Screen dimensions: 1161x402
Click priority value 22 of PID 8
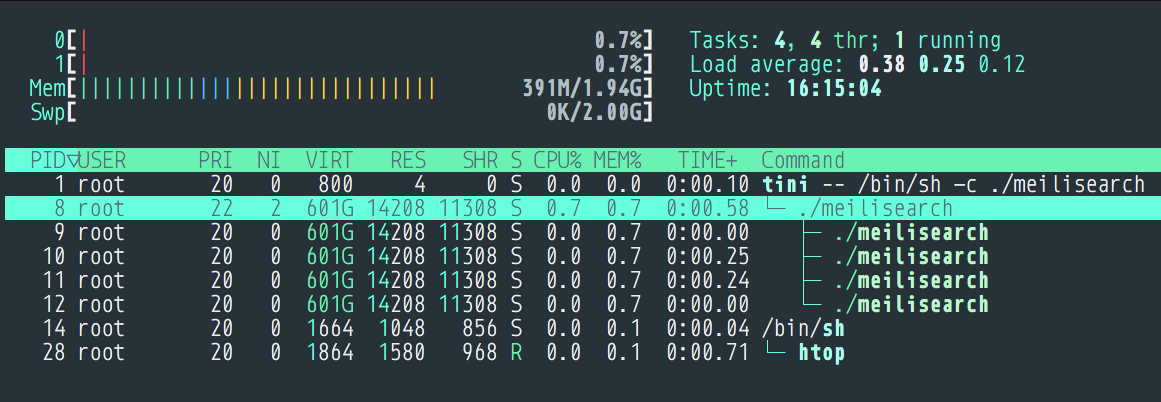(221, 209)
